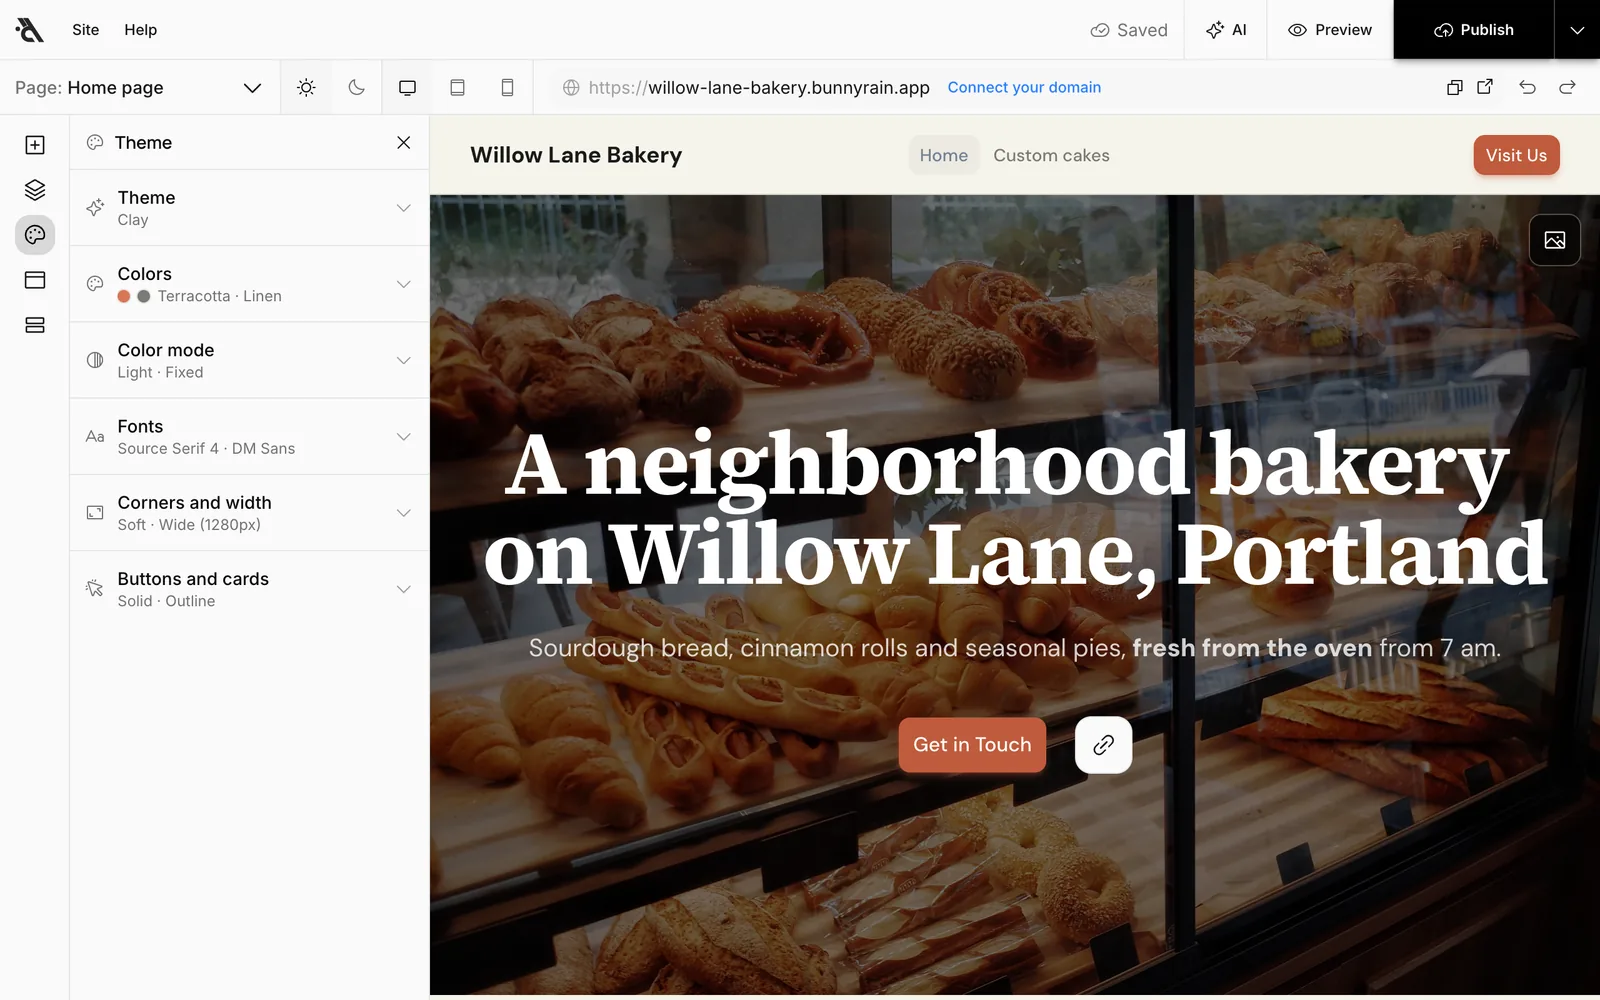1600x1000 pixels.
Task: Open the AI assistant button
Action: point(1226,30)
